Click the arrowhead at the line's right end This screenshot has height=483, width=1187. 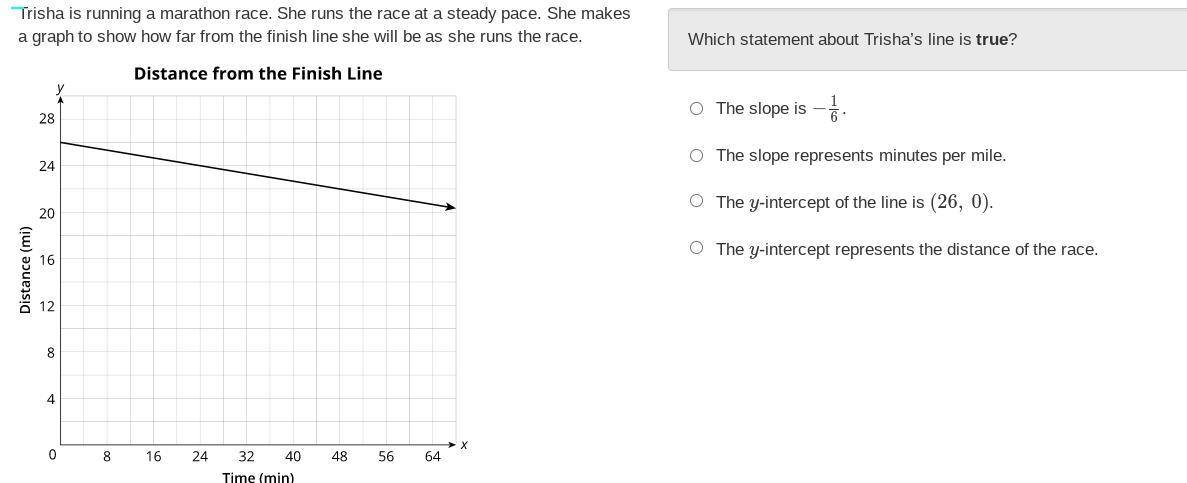[x=451, y=207]
